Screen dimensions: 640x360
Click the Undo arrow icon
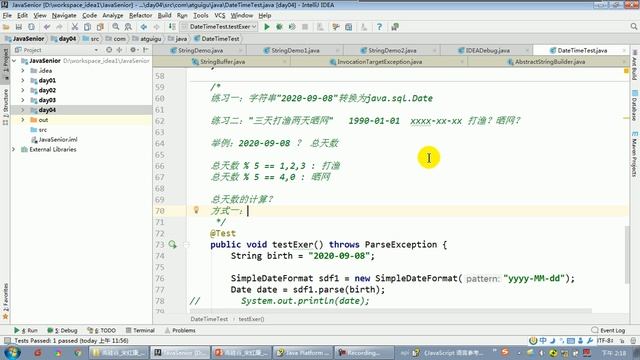[47, 27]
